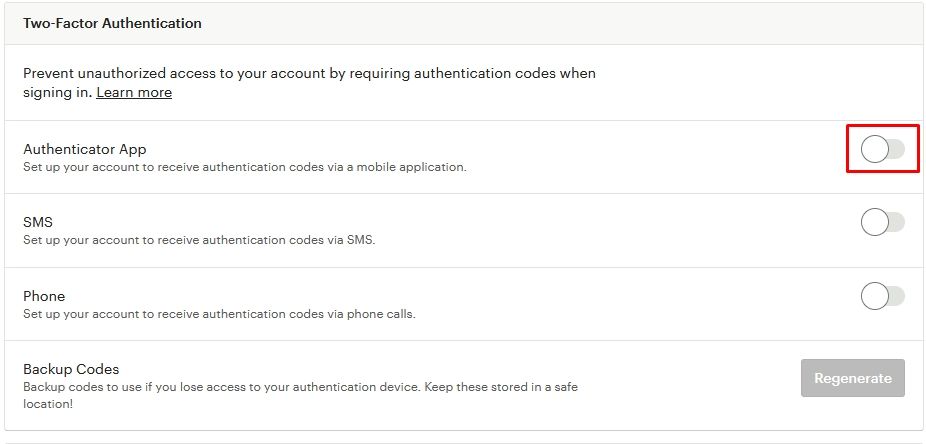Turn on SMS authentication switch
Image resolution: width=926 pixels, height=444 pixels.
tap(882, 223)
